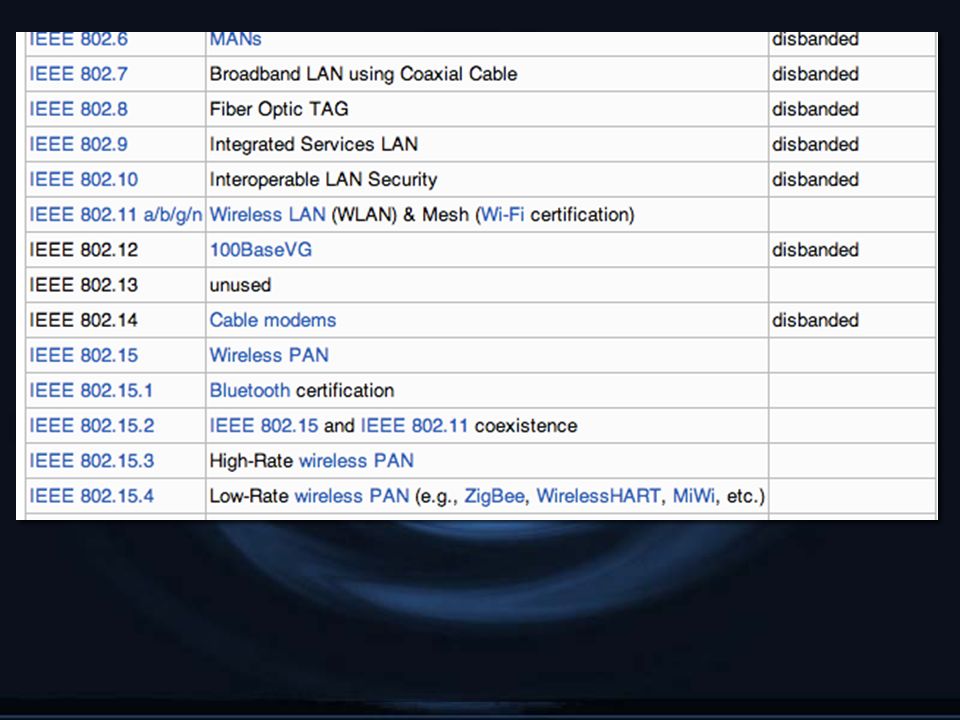Open the MANs link
960x720 pixels.
235,39
